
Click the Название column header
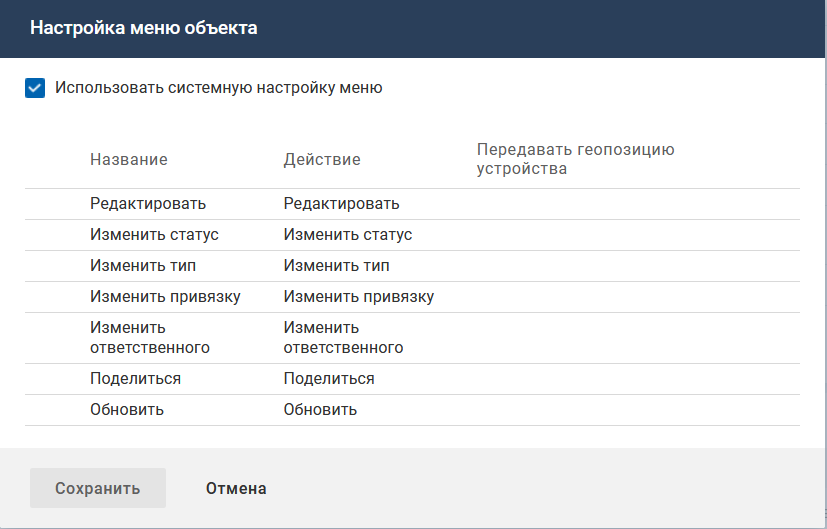(x=129, y=160)
